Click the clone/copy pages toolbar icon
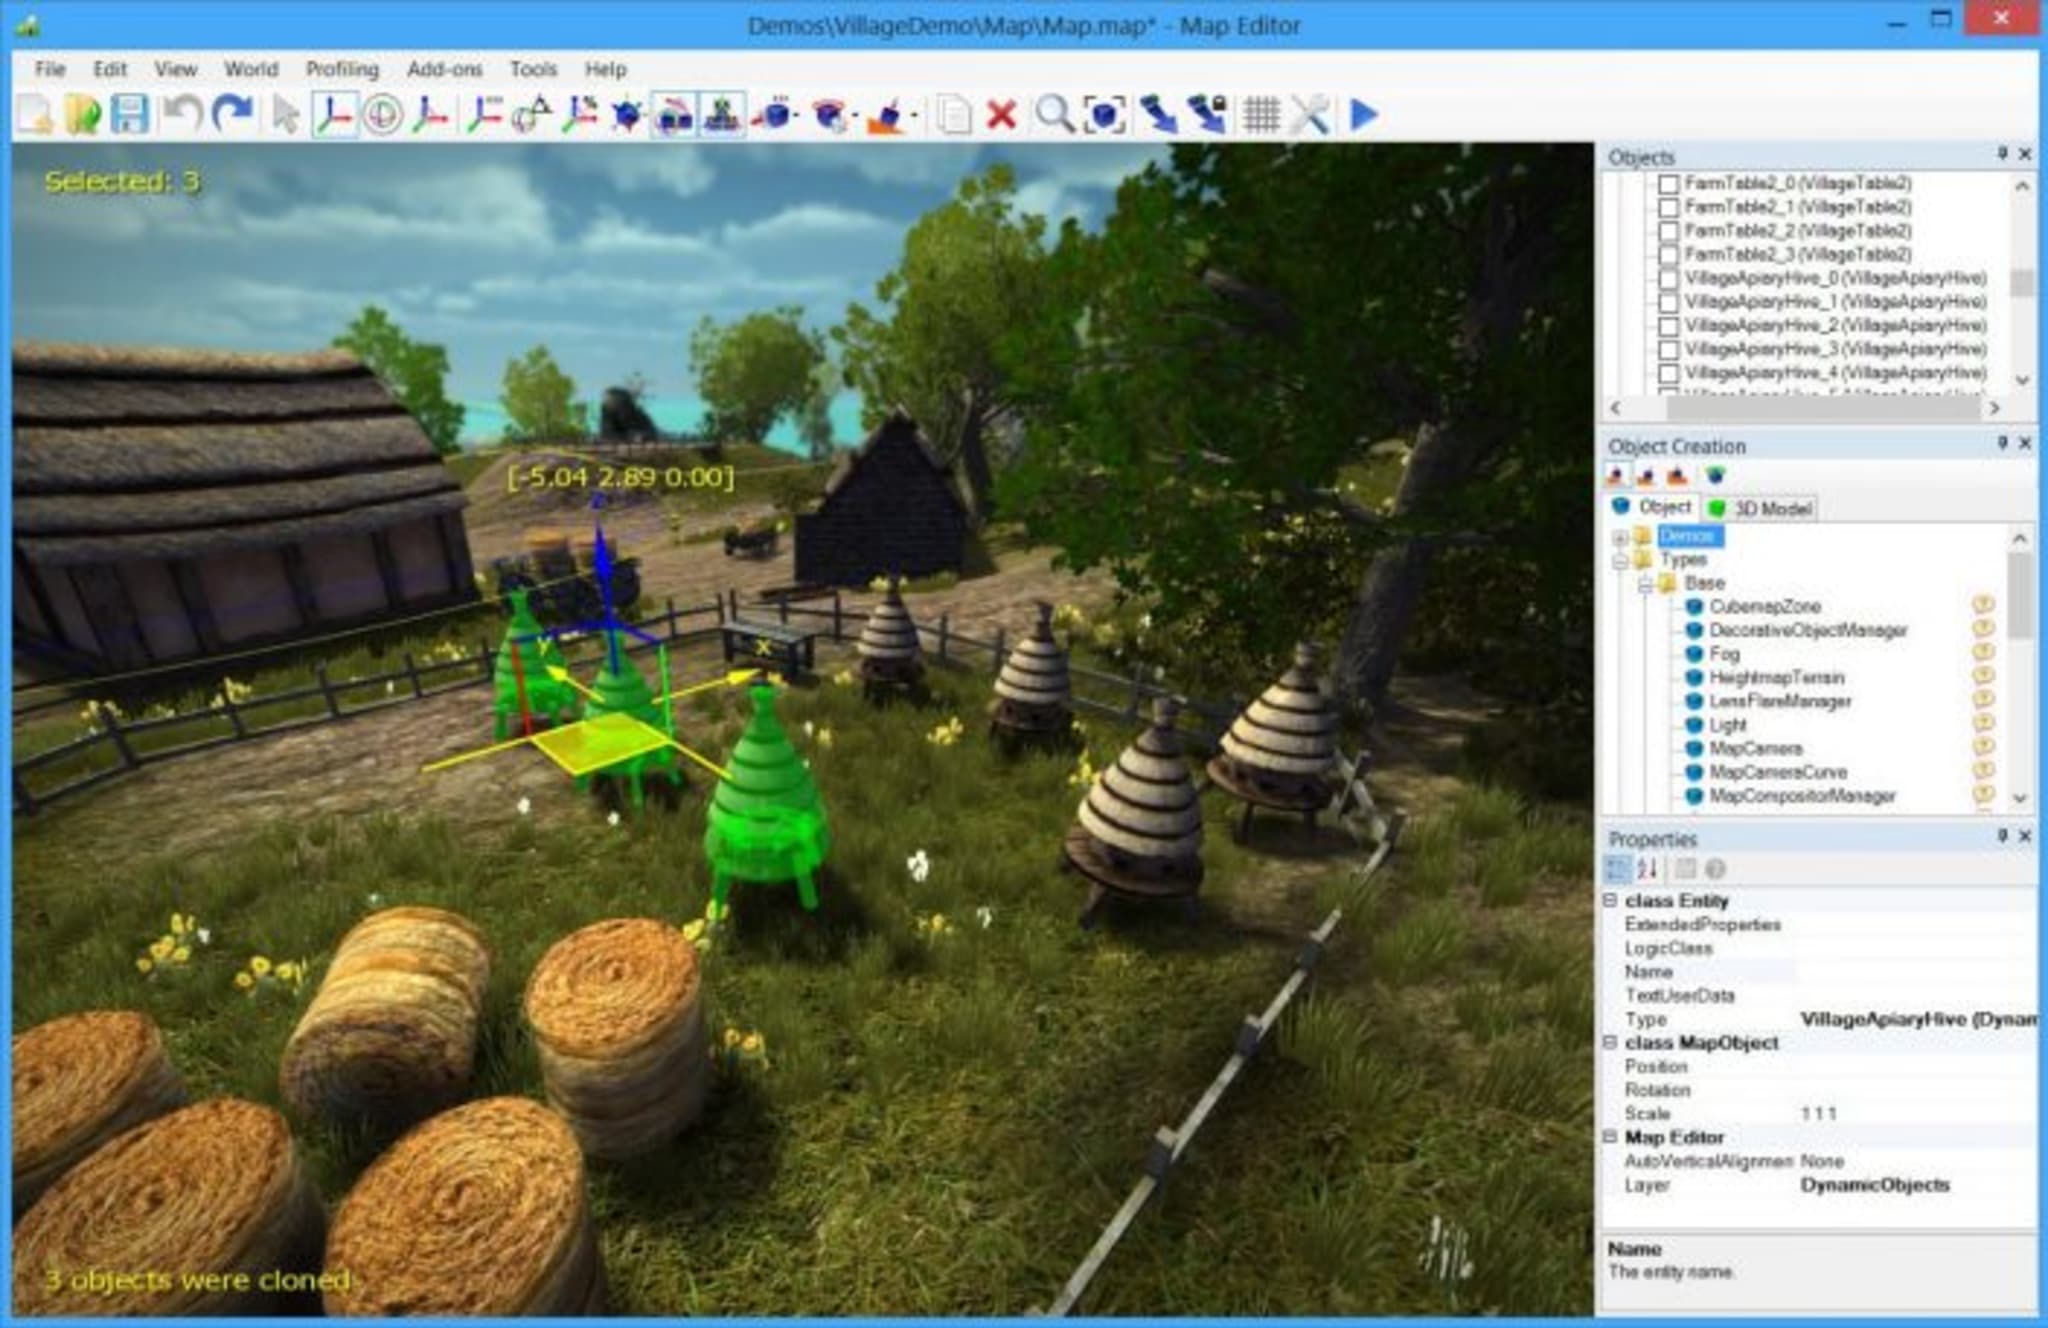 (953, 114)
